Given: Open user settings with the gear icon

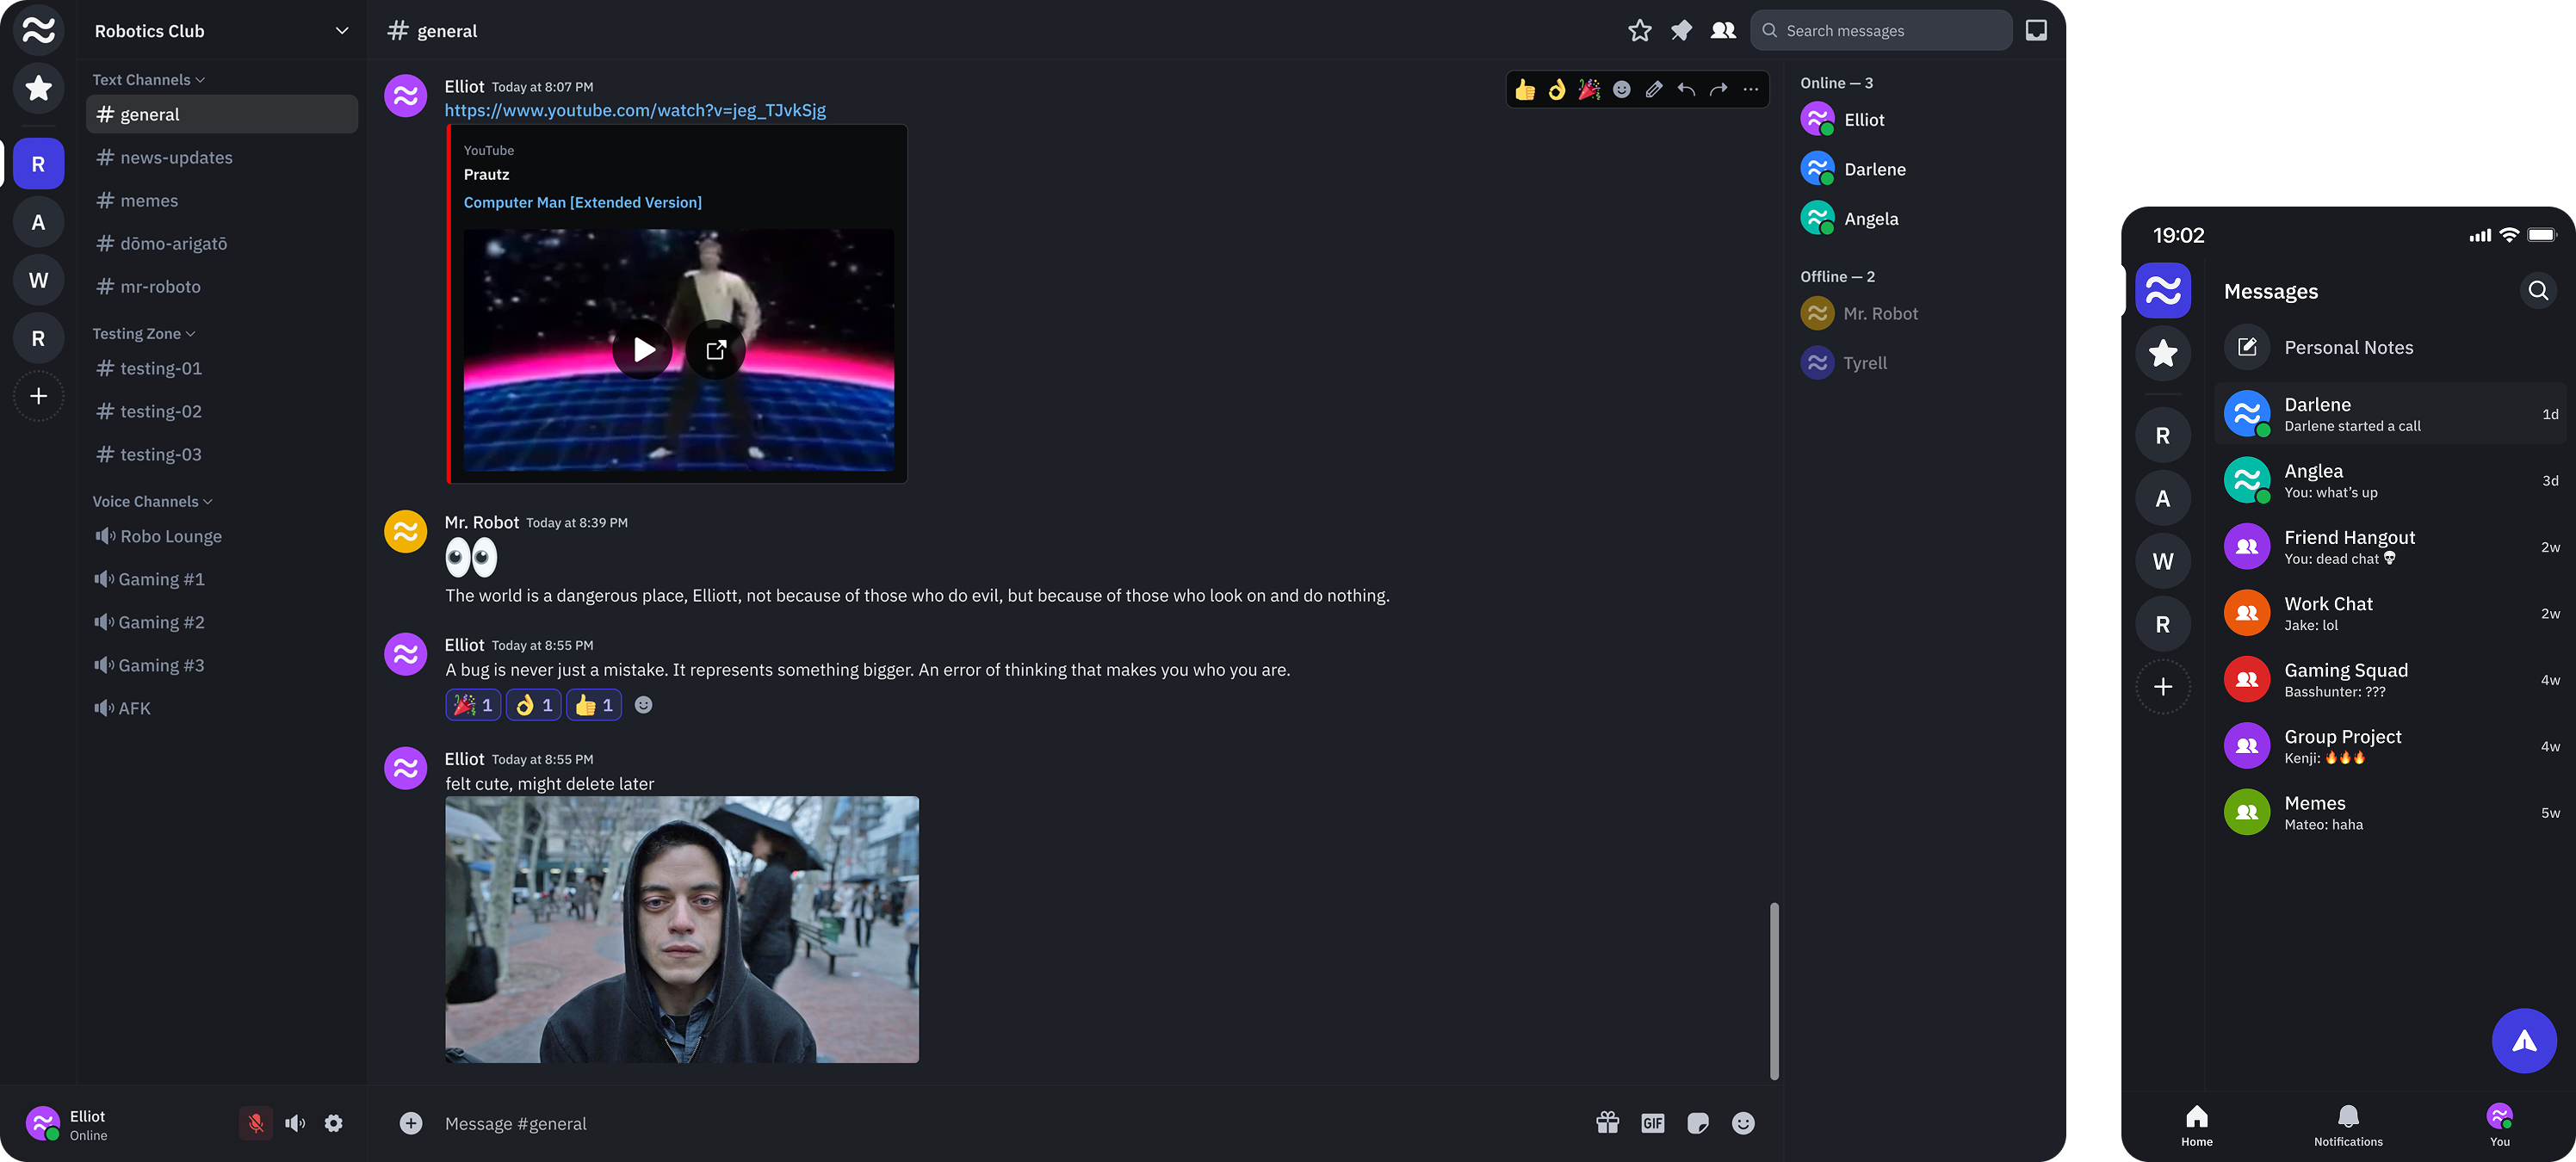Looking at the screenshot, I should tap(333, 1123).
